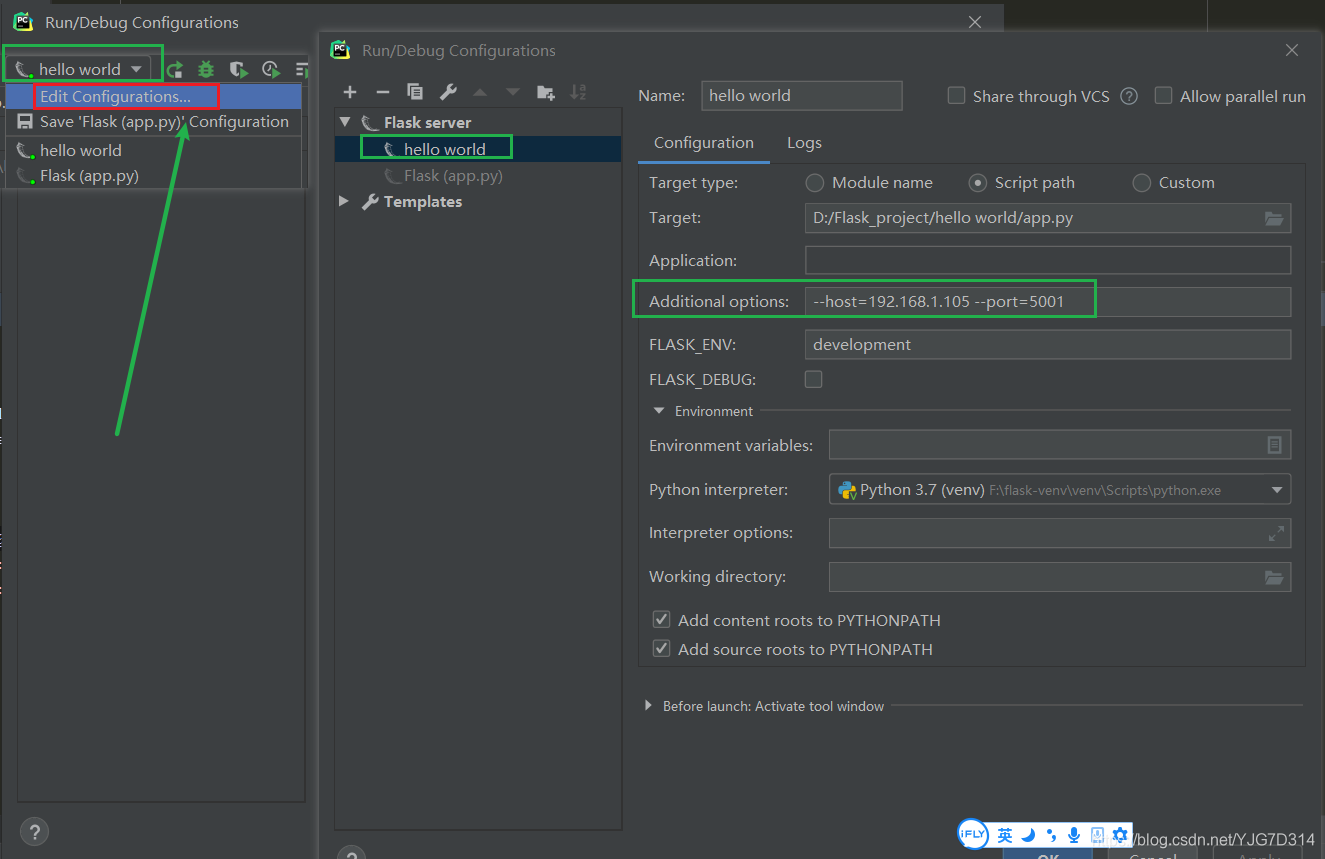
Task: Click the Run with Coverage shield icon
Action: (x=238, y=69)
